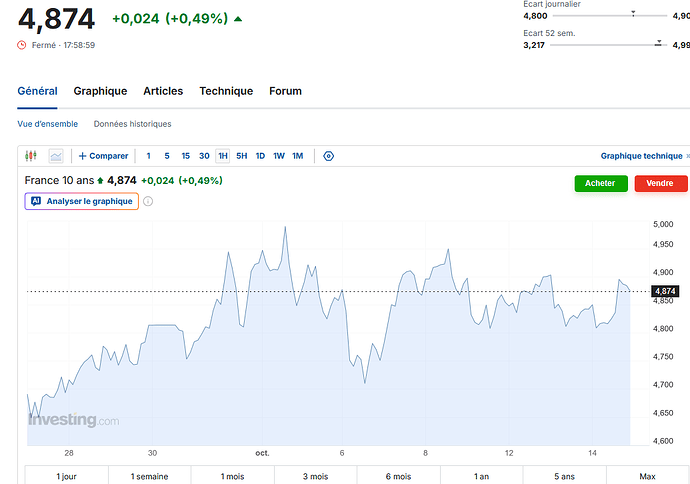
Task: Click the info icon beside Analyser le graphique
Action: (x=148, y=202)
